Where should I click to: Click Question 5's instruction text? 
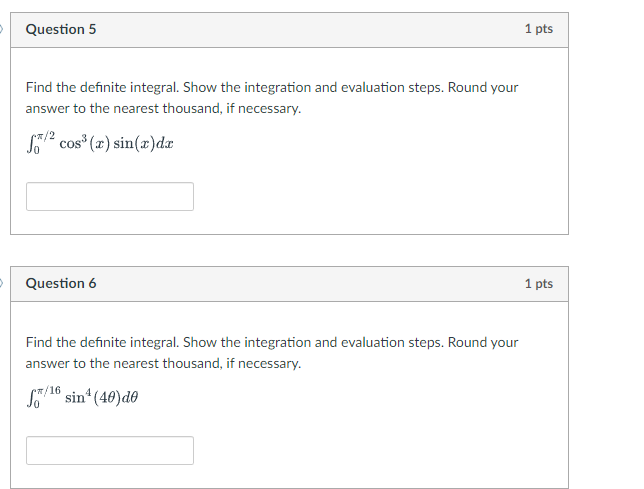[271, 98]
